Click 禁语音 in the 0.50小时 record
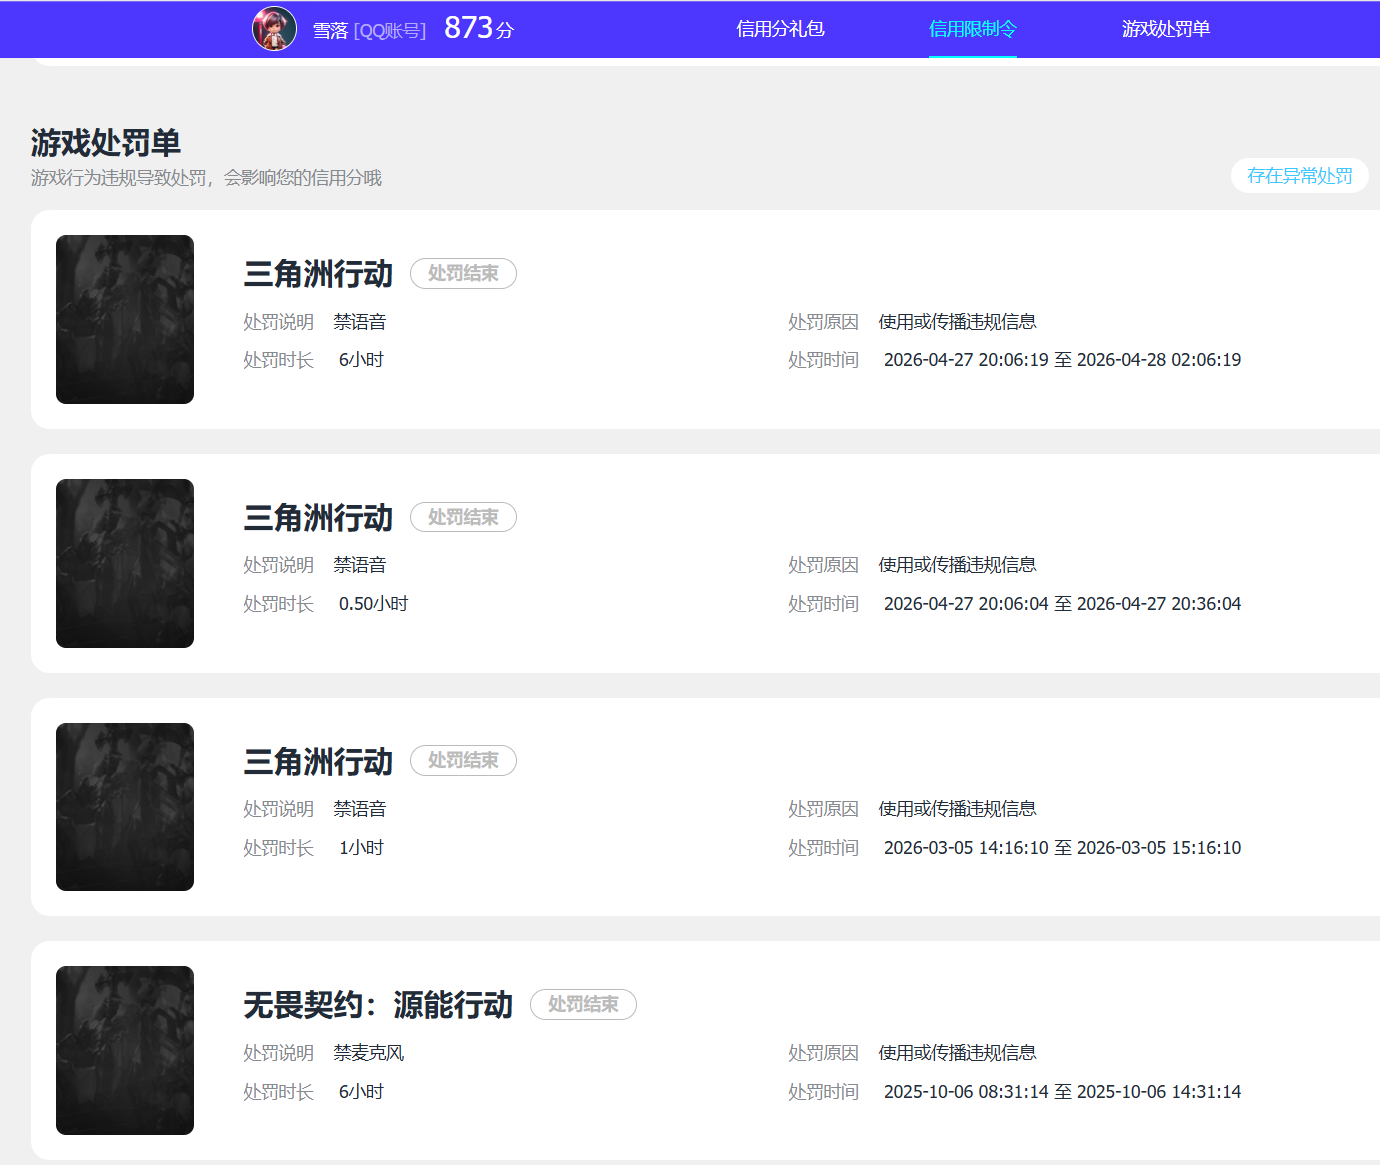Image resolution: width=1380 pixels, height=1165 pixels. [x=360, y=565]
